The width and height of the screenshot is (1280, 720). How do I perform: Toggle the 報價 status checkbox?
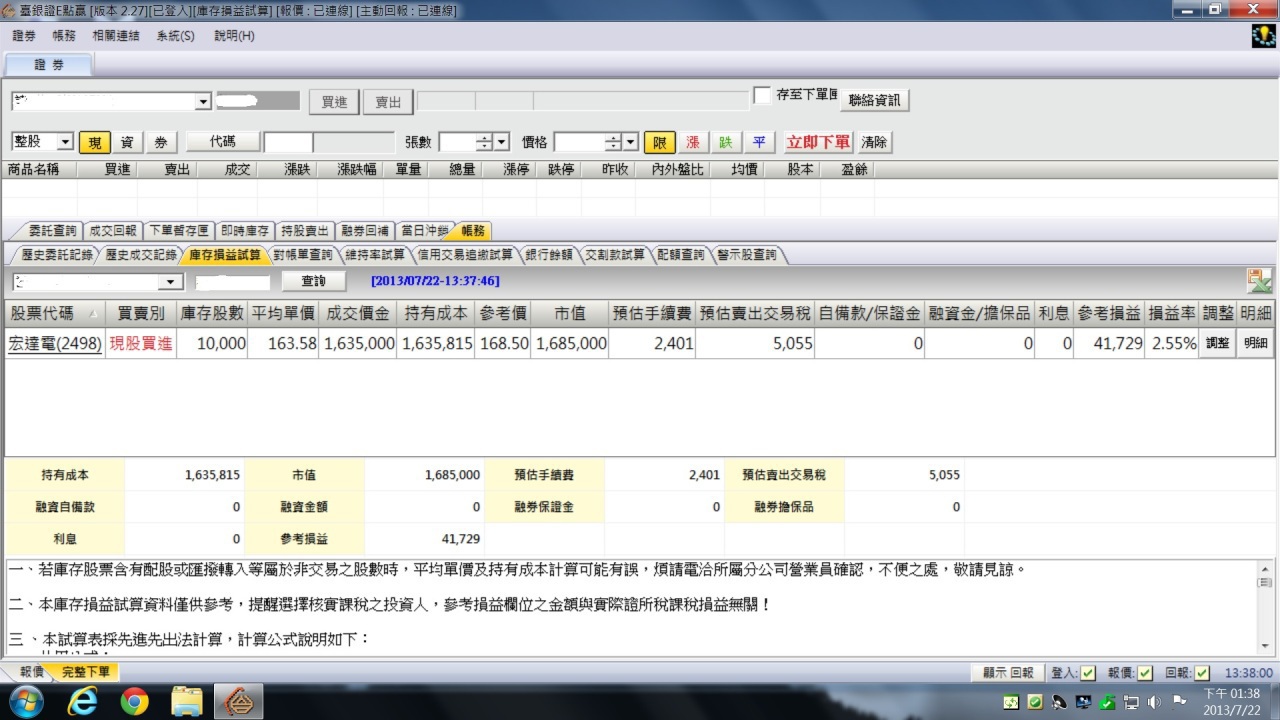click(1144, 673)
